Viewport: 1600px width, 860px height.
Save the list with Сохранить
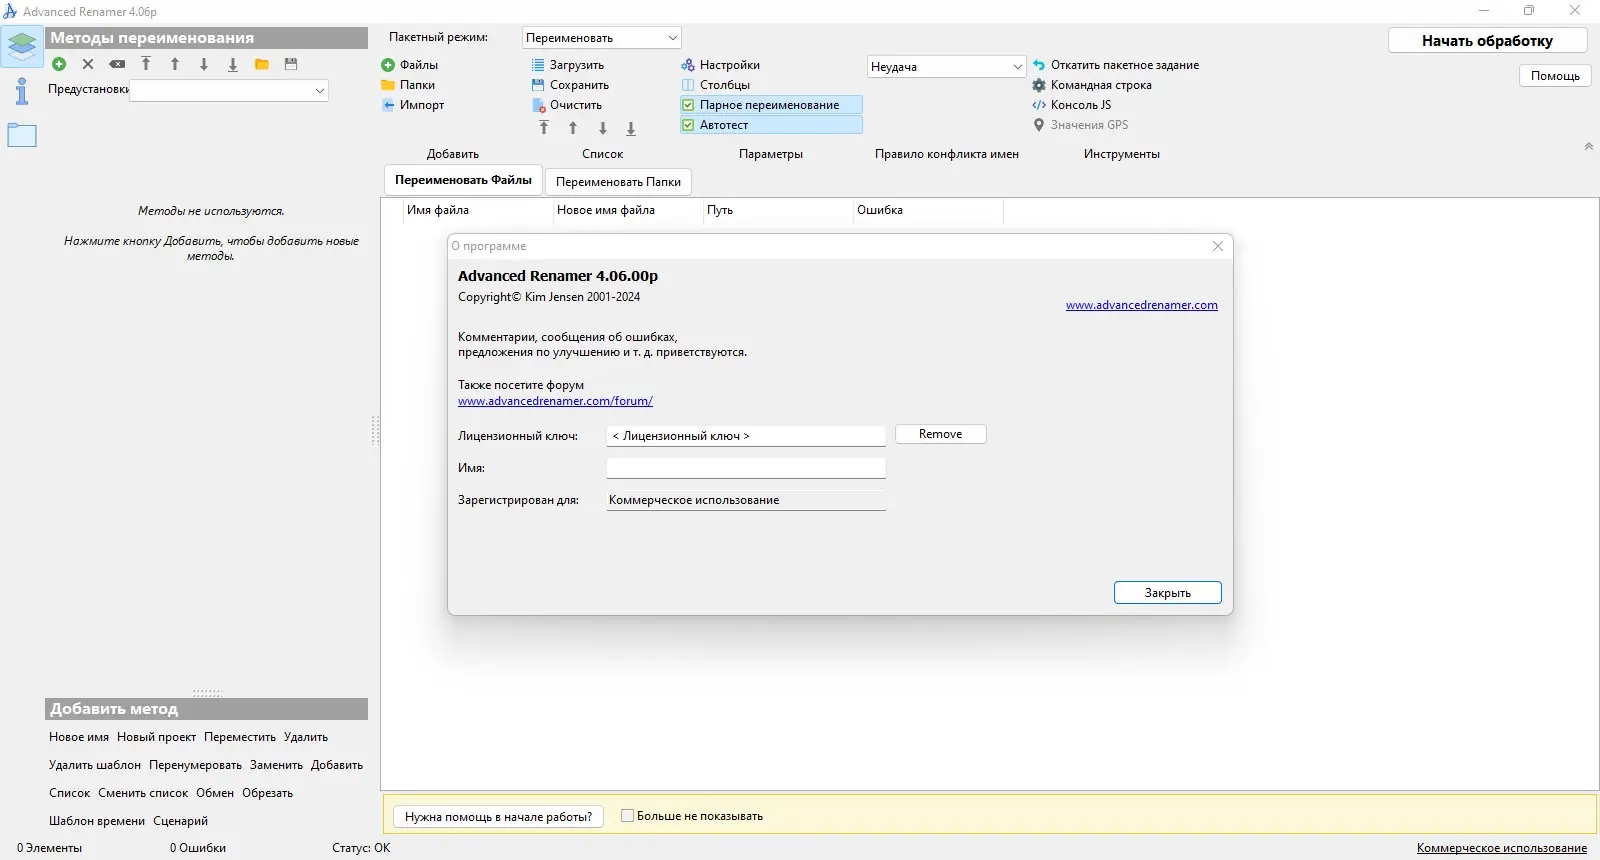(570, 85)
